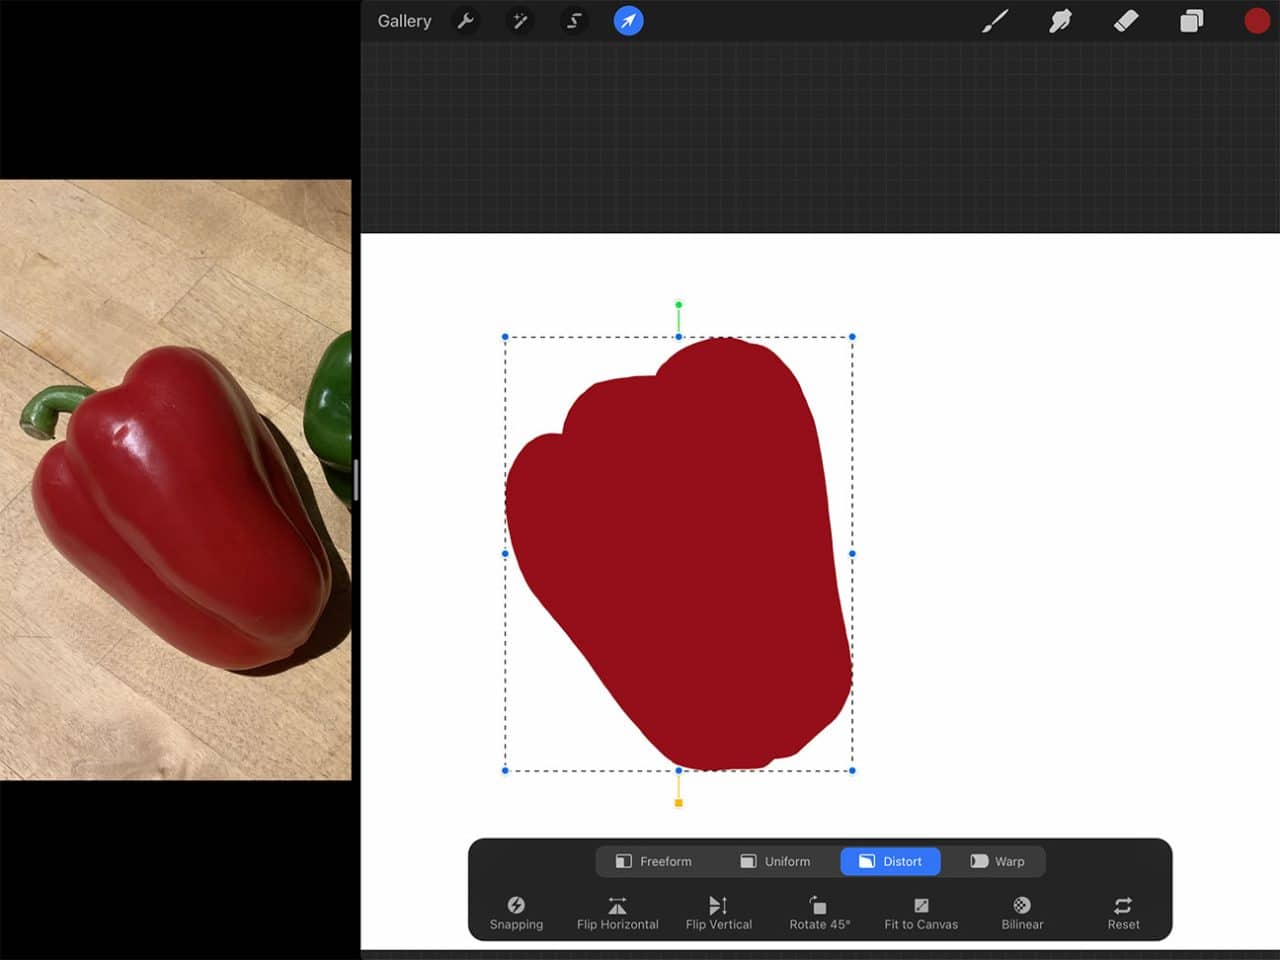Open the Layers panel
Image resolution: width=1280 pixels, height=960 pixels.
(1191, 20)
